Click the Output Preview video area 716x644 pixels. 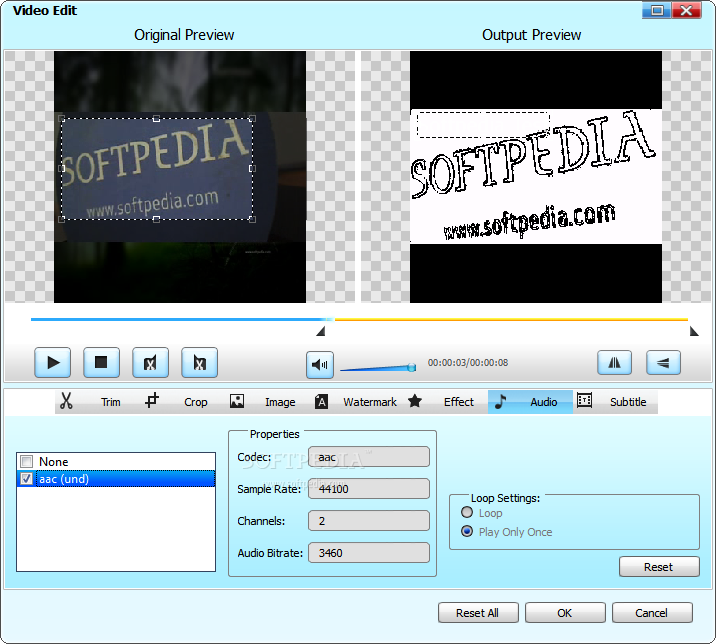(x=536, y=177)
